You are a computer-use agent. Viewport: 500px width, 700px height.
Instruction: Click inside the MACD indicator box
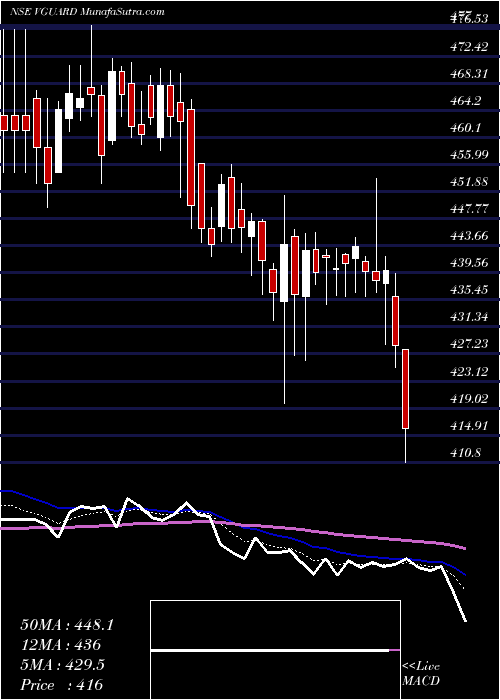tap(275, 650)
